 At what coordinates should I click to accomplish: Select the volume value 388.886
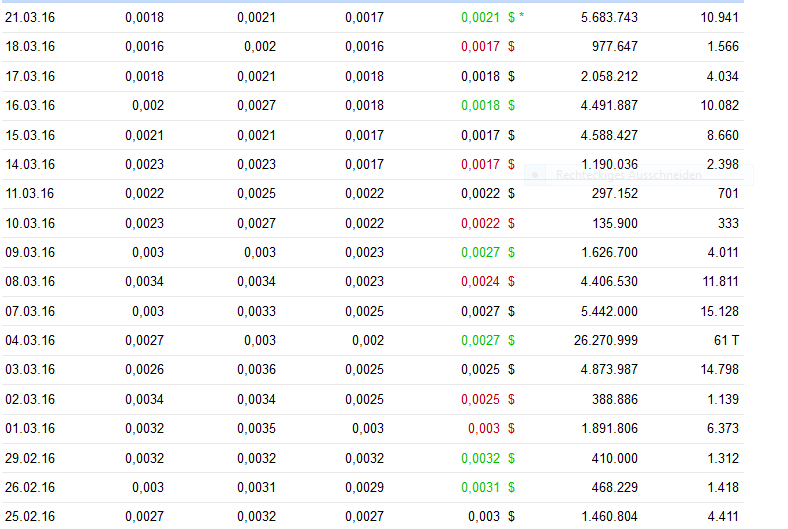click(x=615, y=399)
